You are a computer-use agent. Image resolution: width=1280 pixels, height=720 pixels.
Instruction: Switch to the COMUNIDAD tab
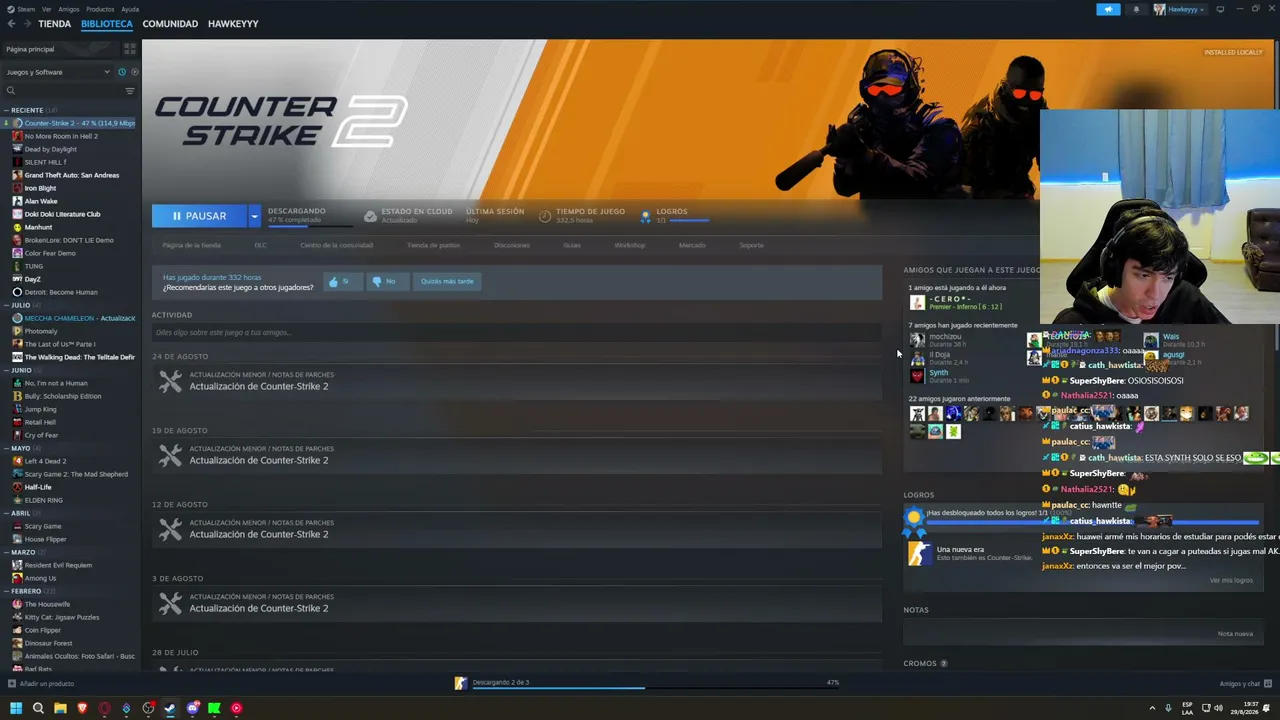point(170,24)
